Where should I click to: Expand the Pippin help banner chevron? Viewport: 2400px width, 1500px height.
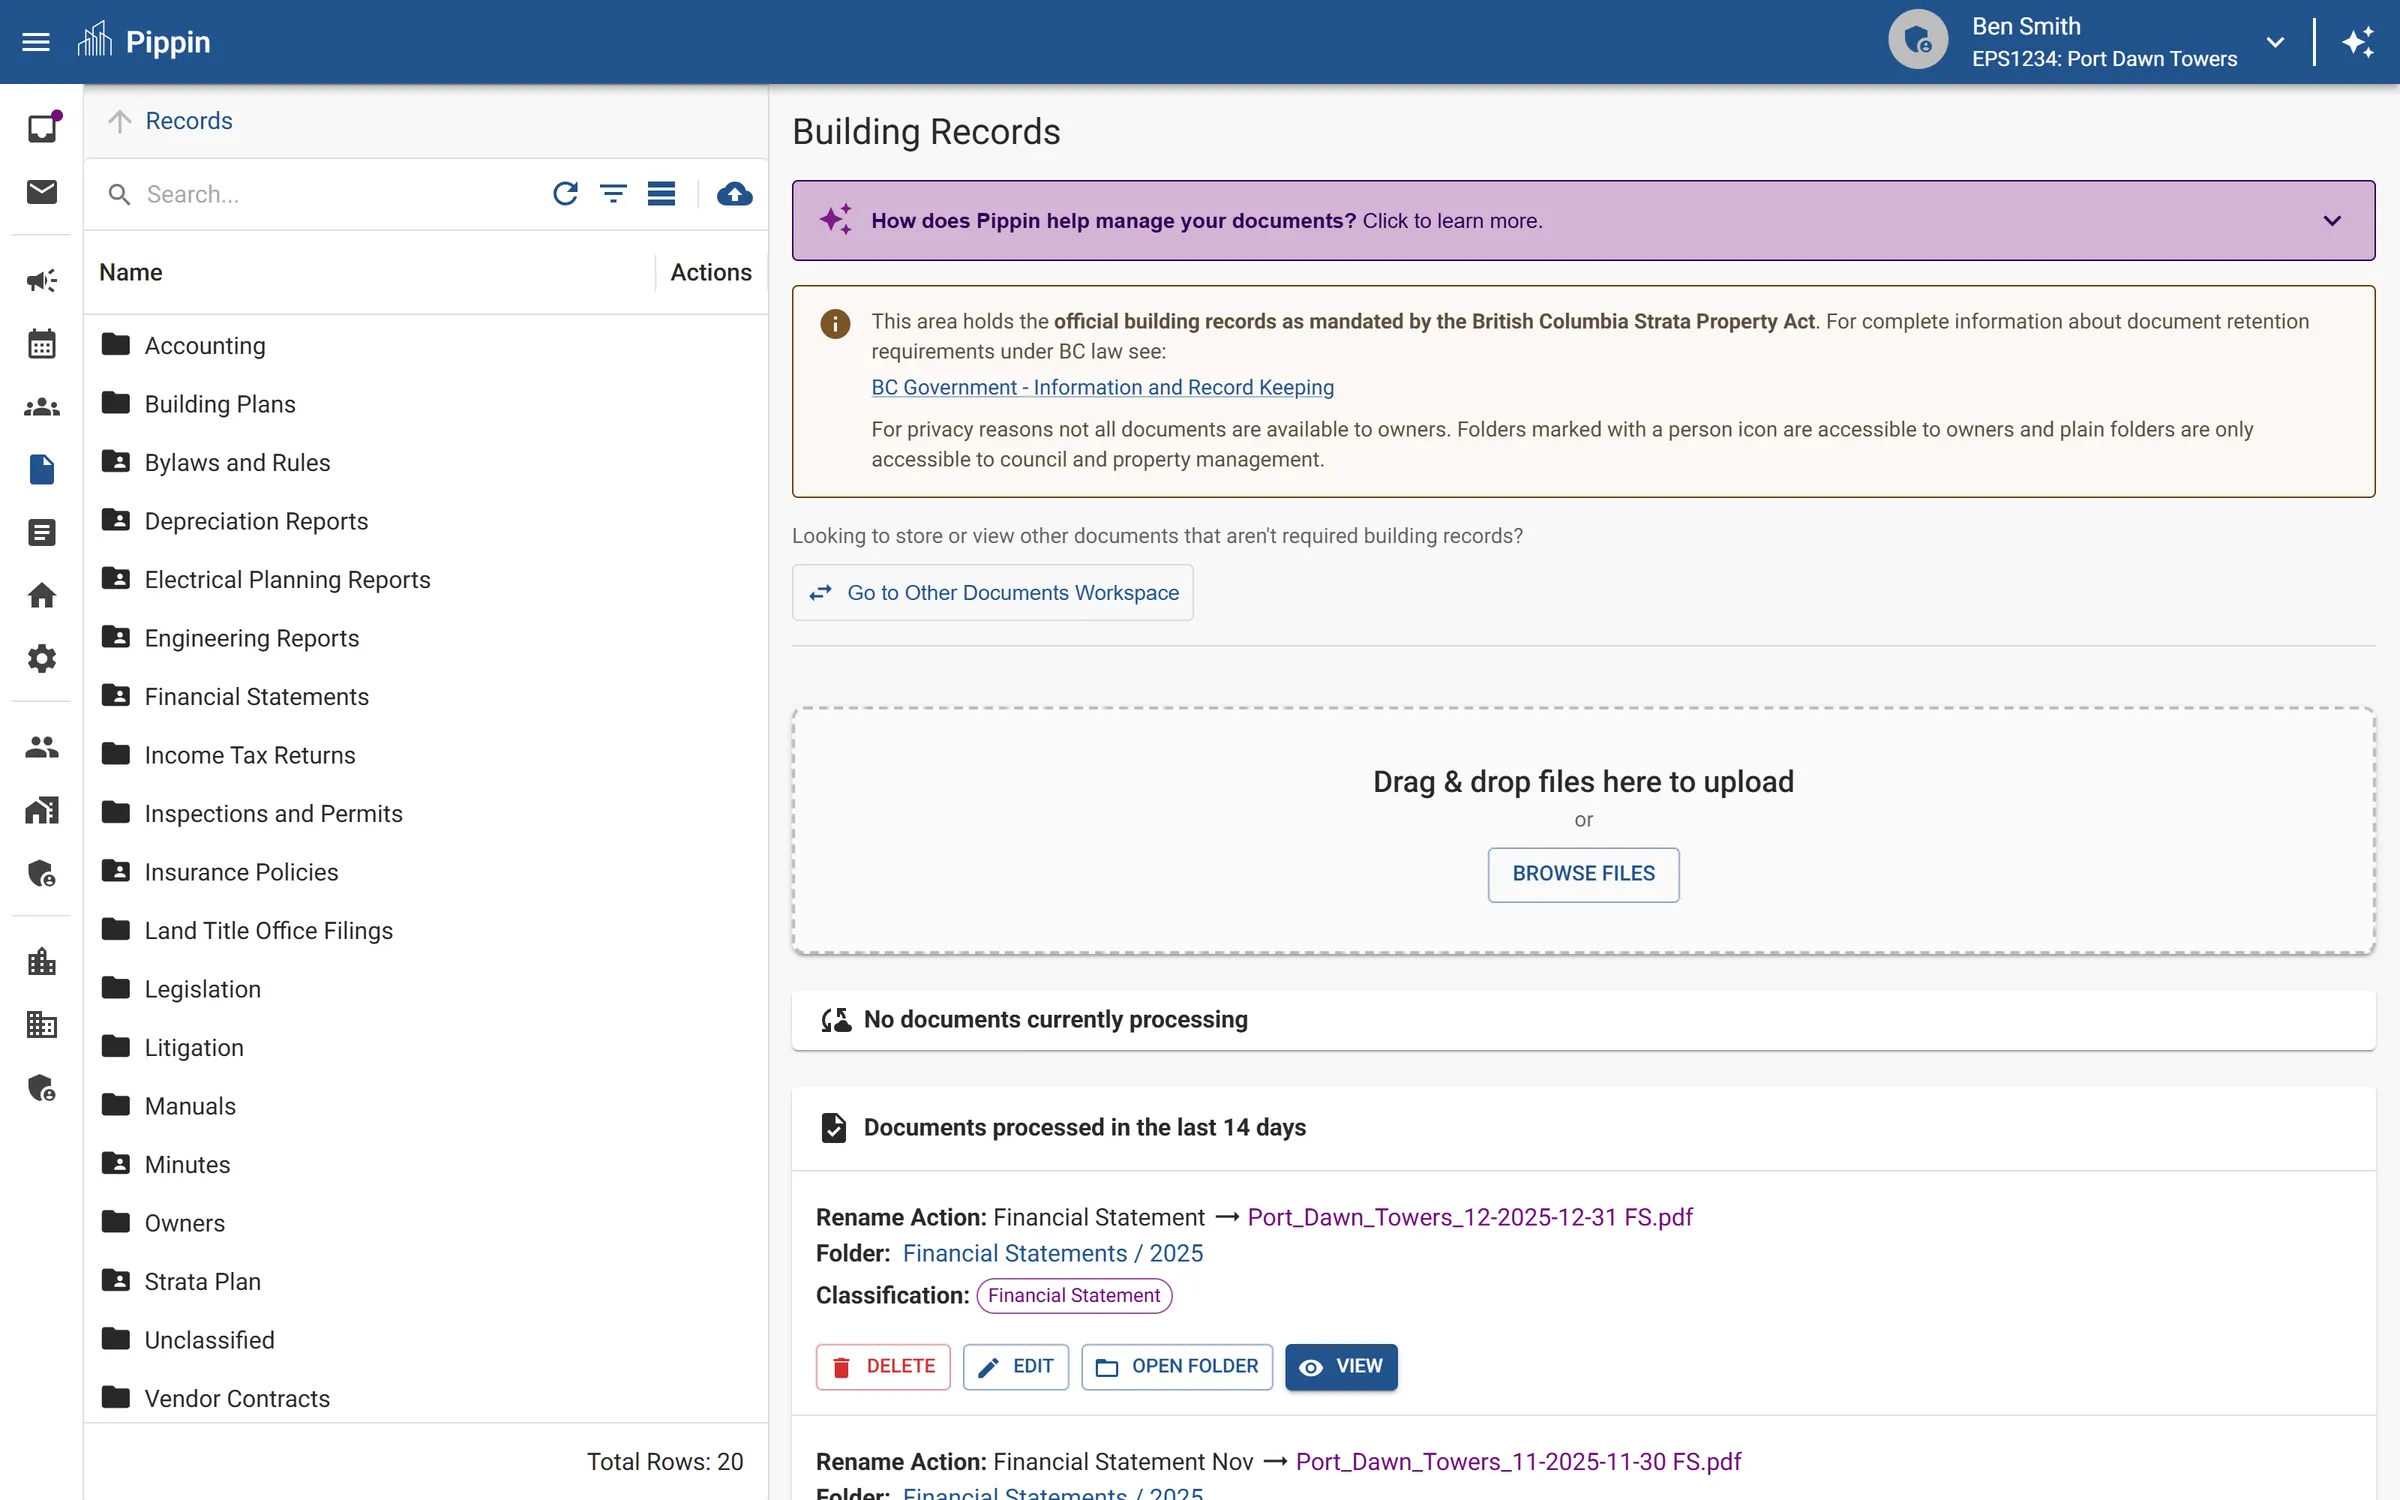coord(2331,221)
